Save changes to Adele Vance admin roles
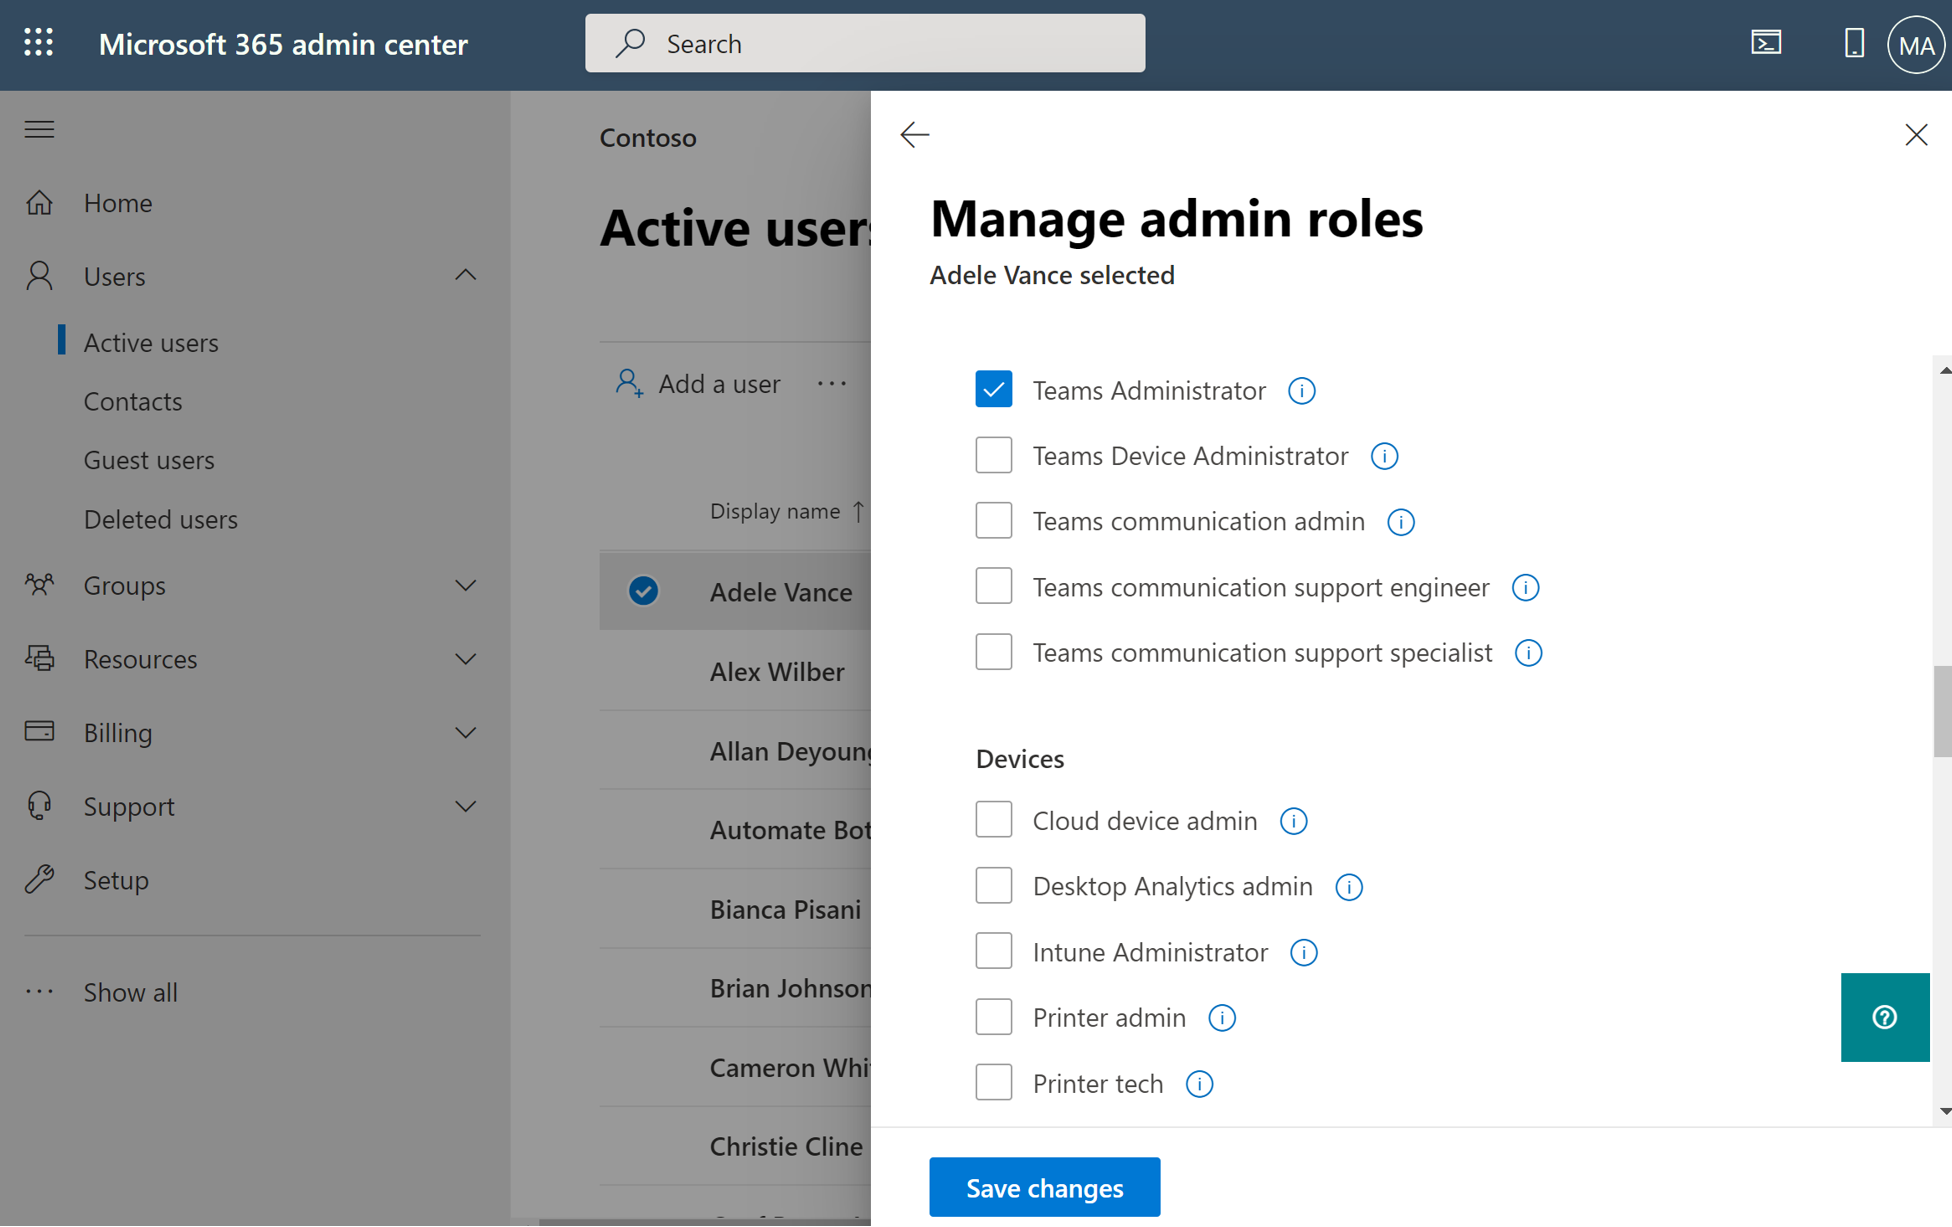Image resolution: width=1952 pixels, height=1227 pixels. click(x=1045, y=1186)
